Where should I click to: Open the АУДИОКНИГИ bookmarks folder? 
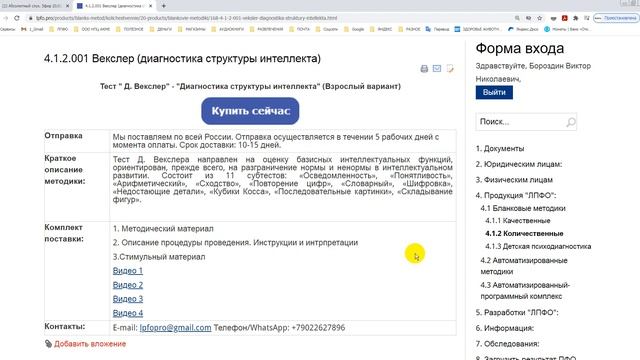(227, 29)
